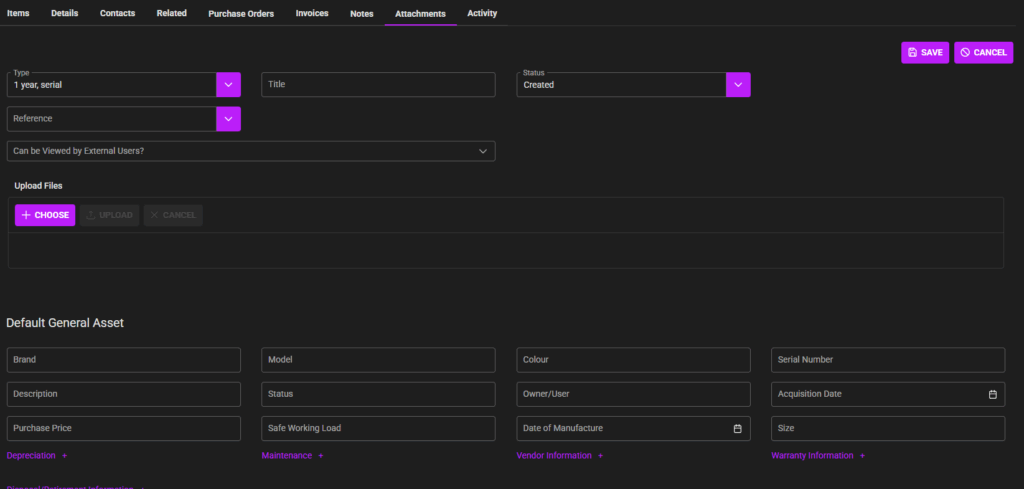Click plus icon next to Warranty Information
1024x489 pixels.
(863, 456)
